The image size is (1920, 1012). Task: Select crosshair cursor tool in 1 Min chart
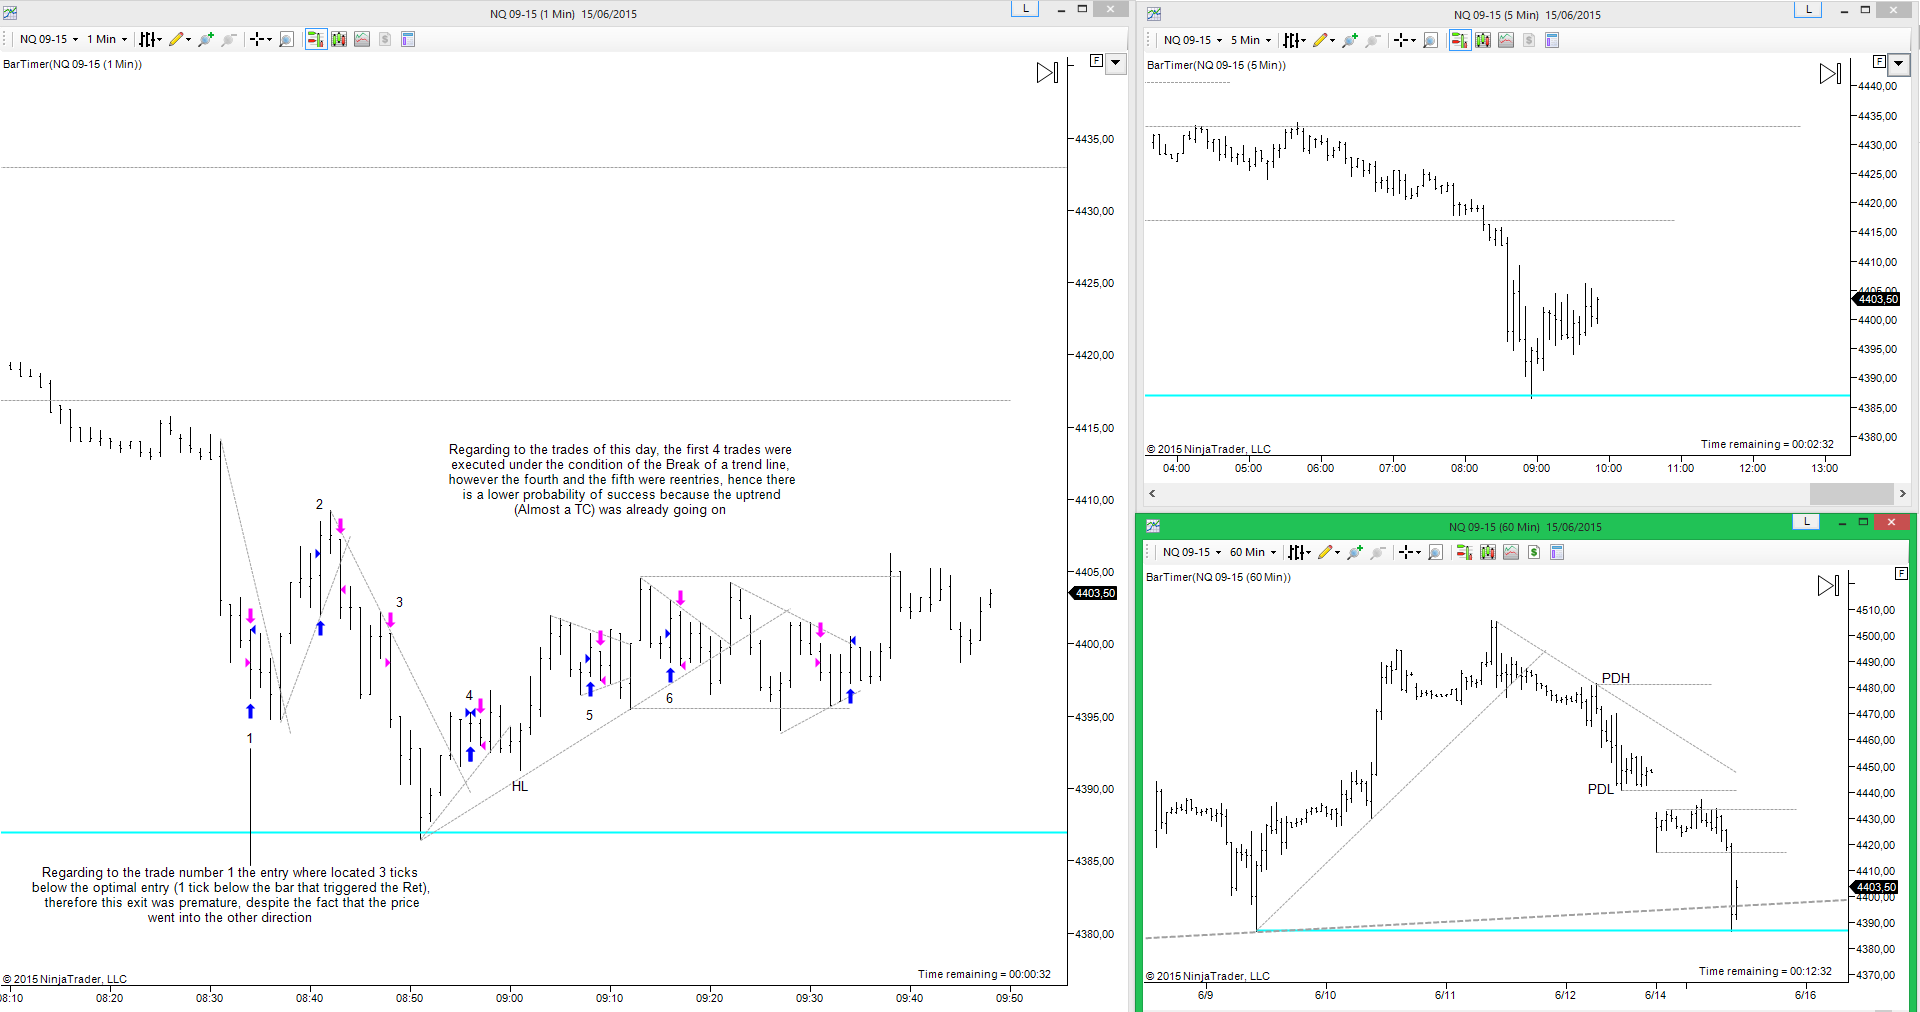260,39
